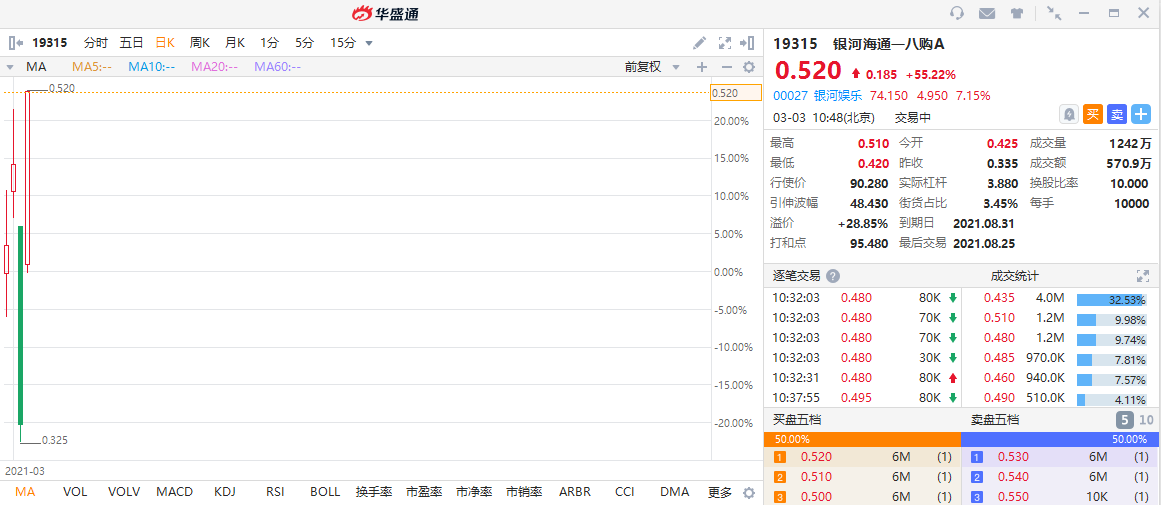Select the pencil drawing tool
Viewport: 1161px width, 505px height.
click(699, 43)
